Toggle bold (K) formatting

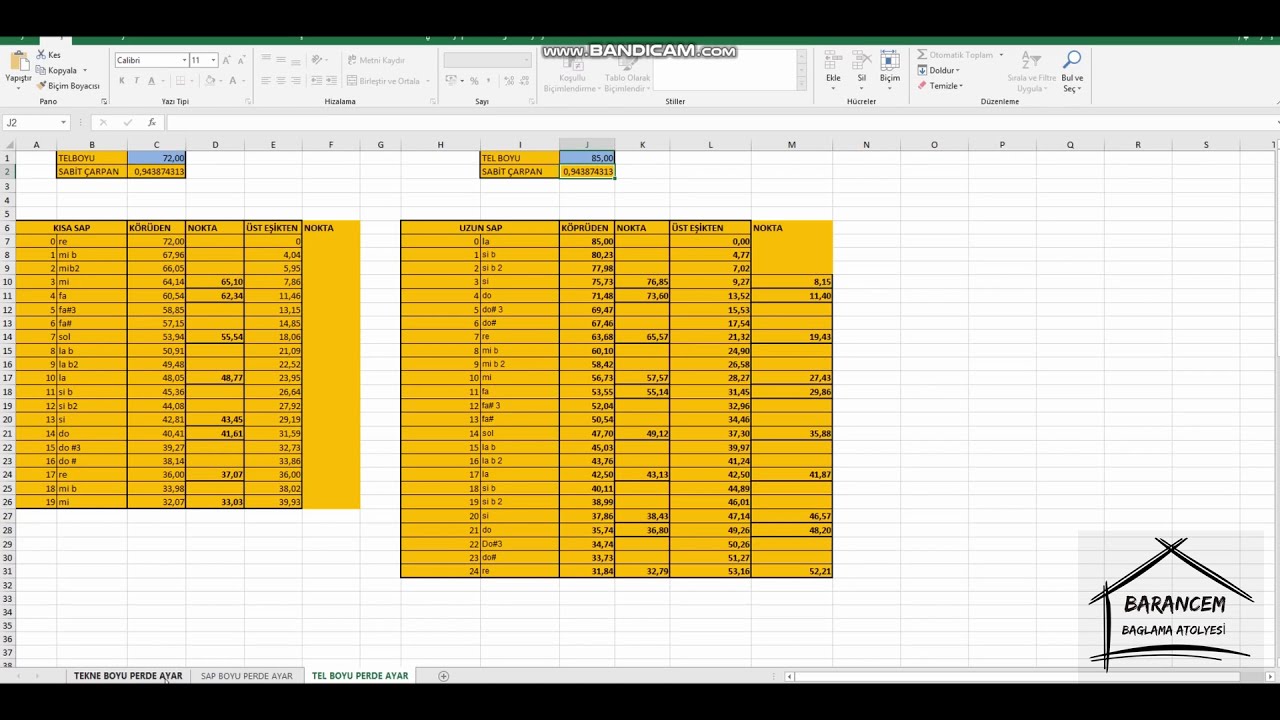tap(122, 81)
